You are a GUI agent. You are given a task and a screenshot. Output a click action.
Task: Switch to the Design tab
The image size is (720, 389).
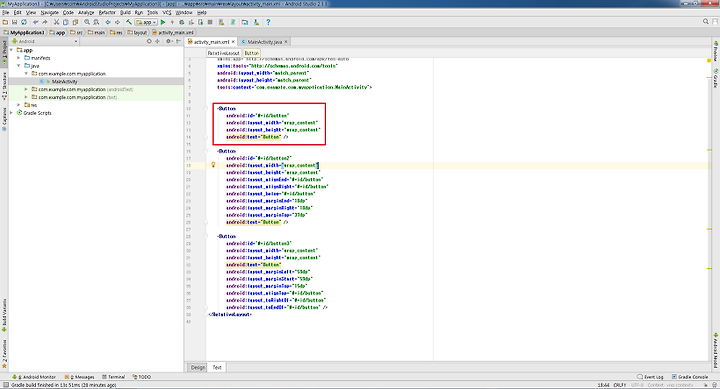click(198, 367)
